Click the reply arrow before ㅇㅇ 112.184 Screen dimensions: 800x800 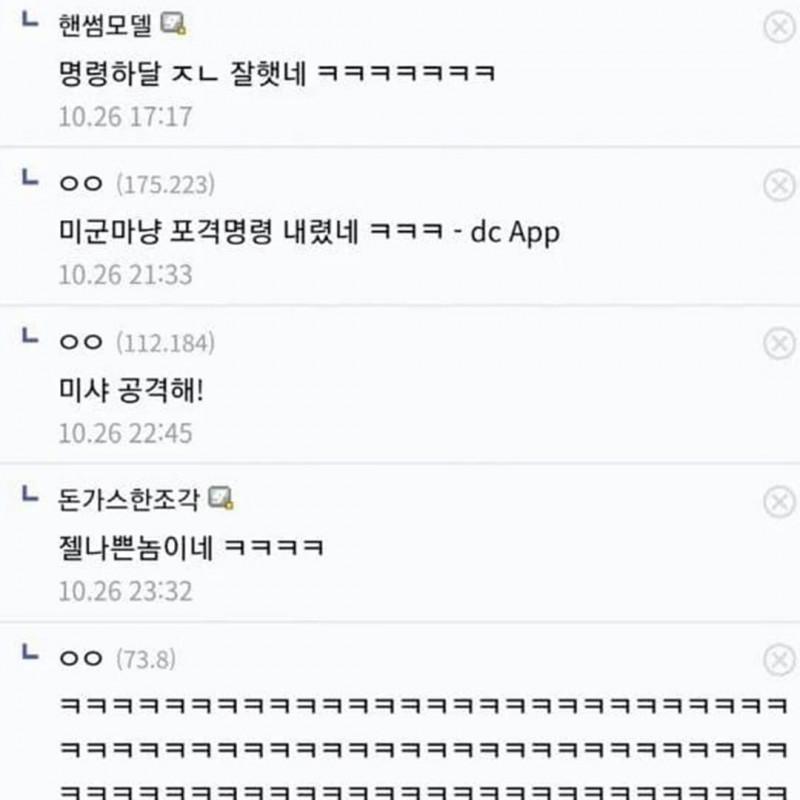click(x=30, y=336)
